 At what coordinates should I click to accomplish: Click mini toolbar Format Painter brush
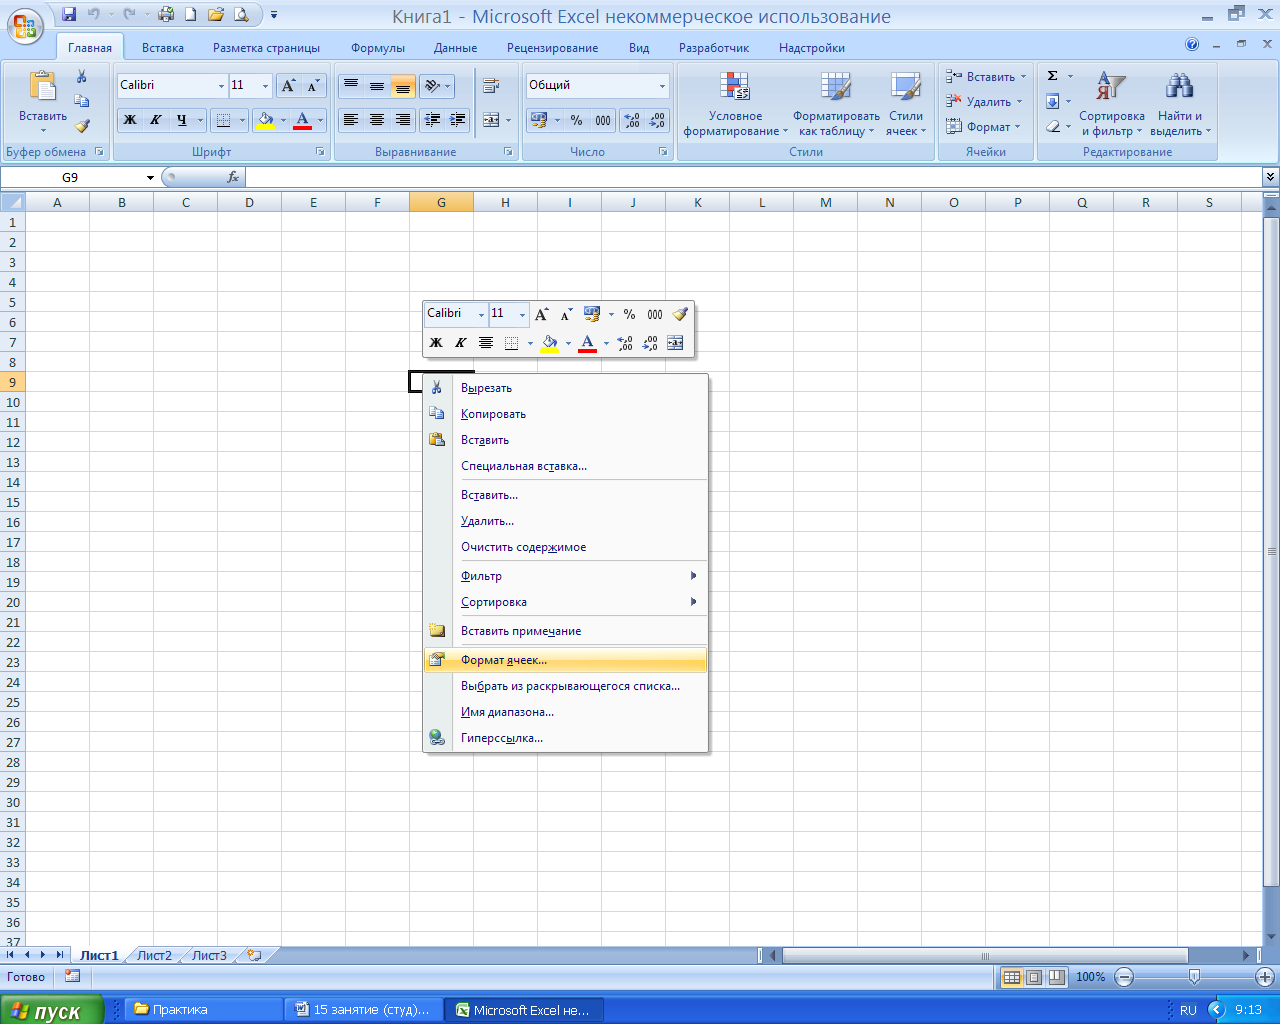[680, 314]
